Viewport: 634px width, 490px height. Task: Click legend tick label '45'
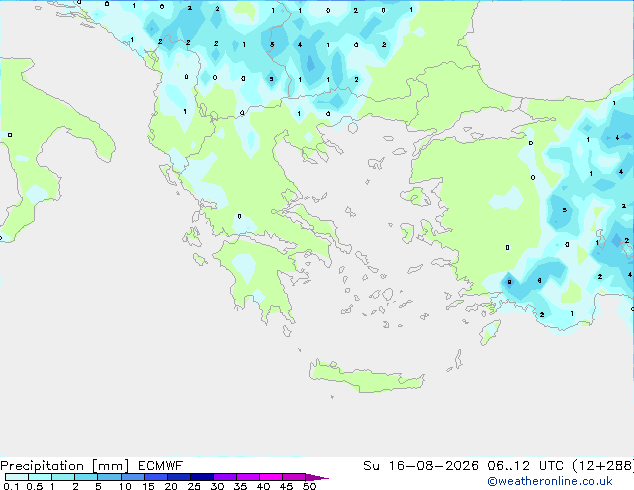click(x=286, y=486)
